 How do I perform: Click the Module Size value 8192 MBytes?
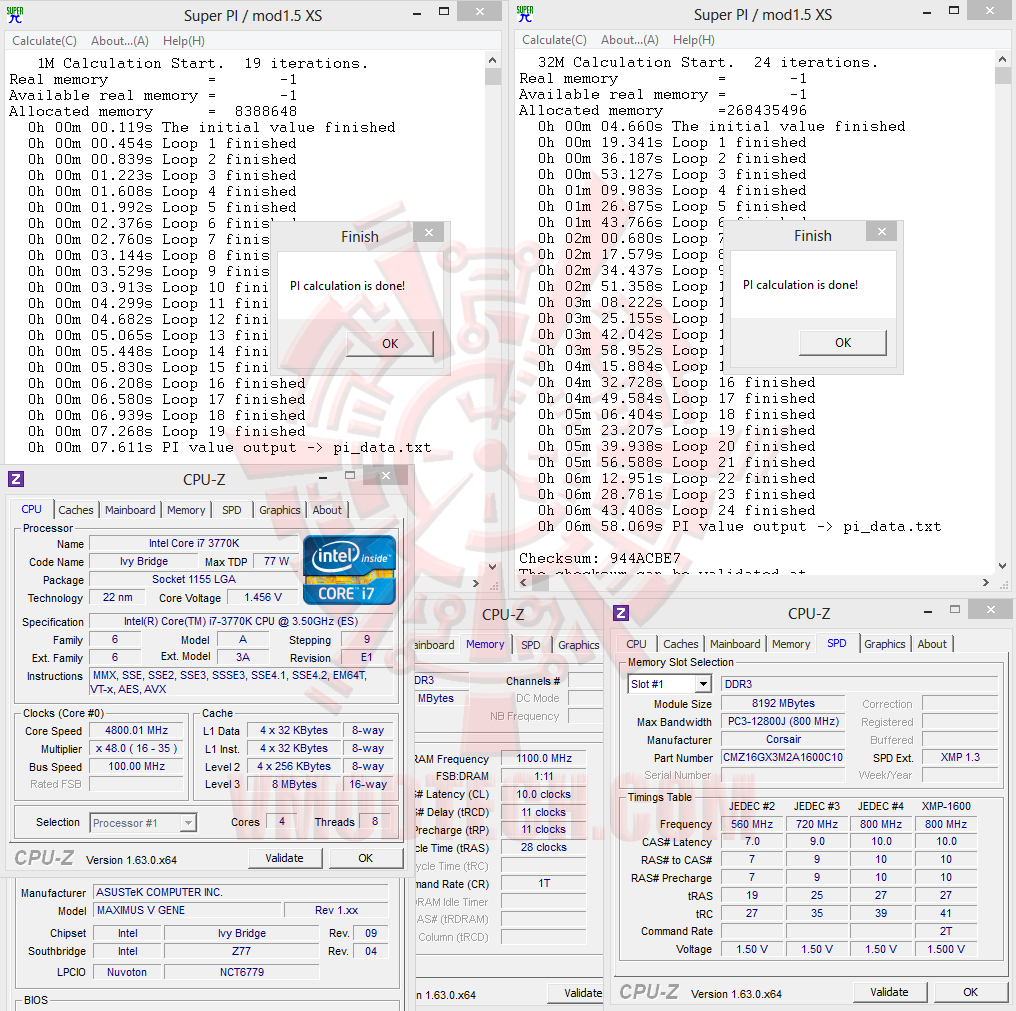point(783,703)
